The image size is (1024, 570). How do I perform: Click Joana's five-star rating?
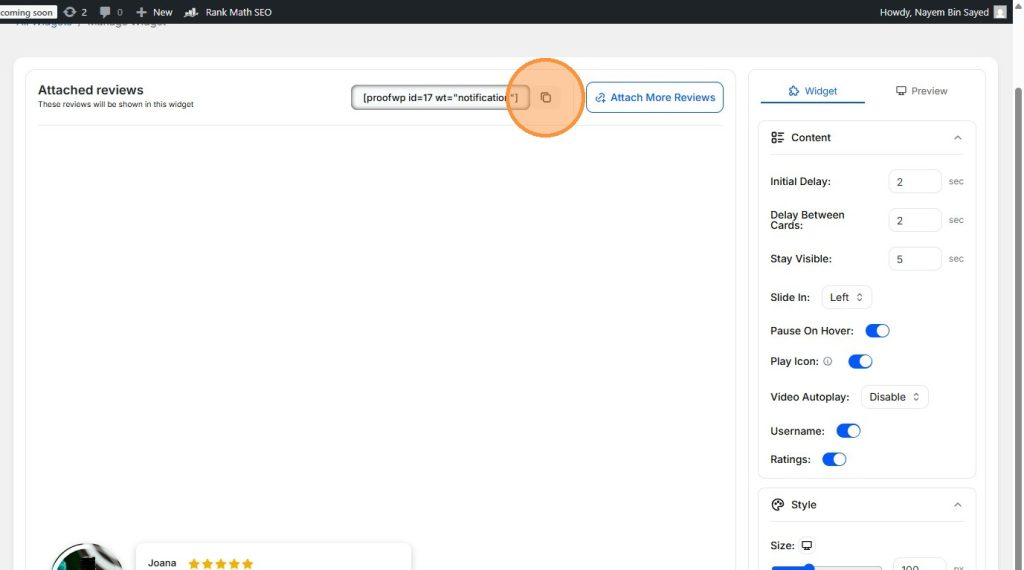coord(221,563)
